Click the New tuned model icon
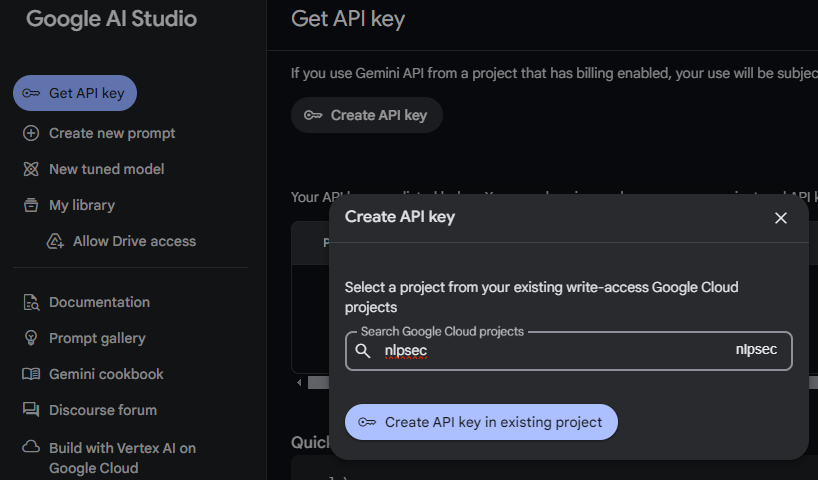 [x=31, y=169]
